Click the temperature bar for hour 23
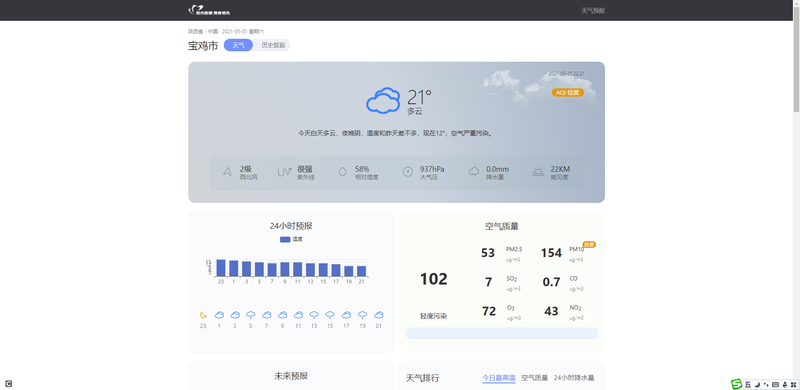The image size is (800, 390). click(x=221, y=268)
